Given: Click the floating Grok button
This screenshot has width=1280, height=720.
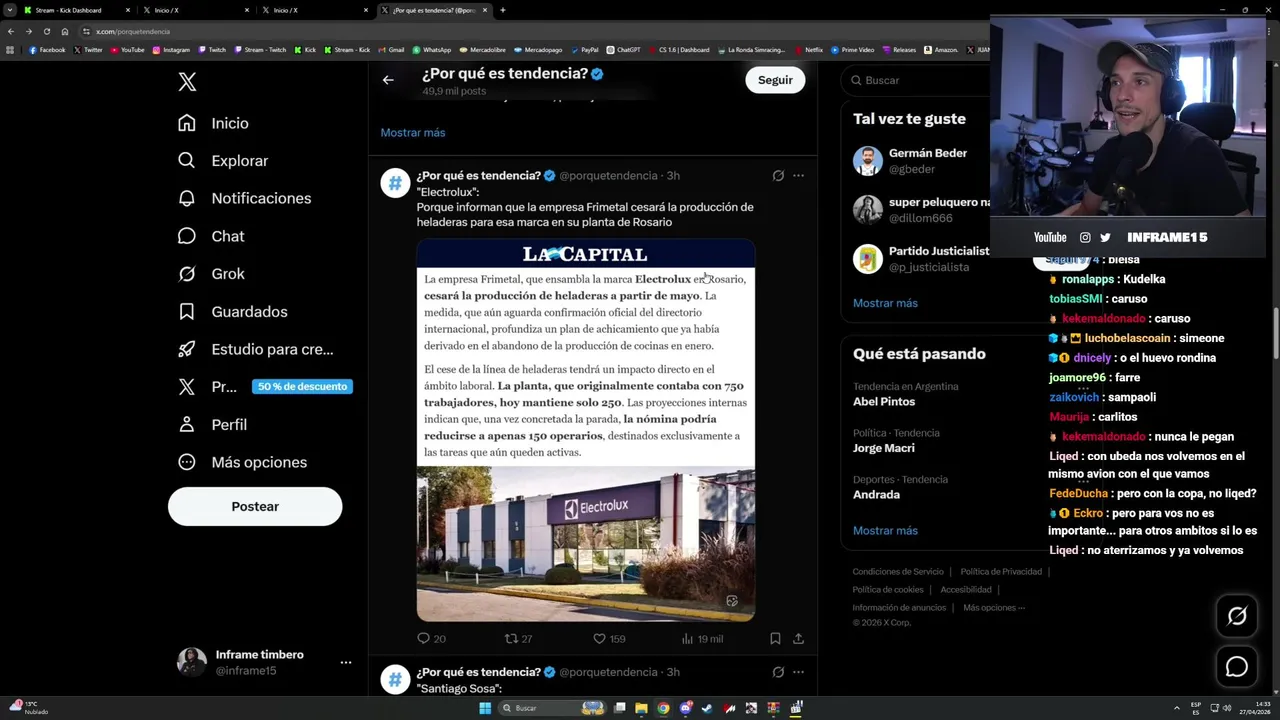Looking at the screenshot, I should click(1237, 617).
